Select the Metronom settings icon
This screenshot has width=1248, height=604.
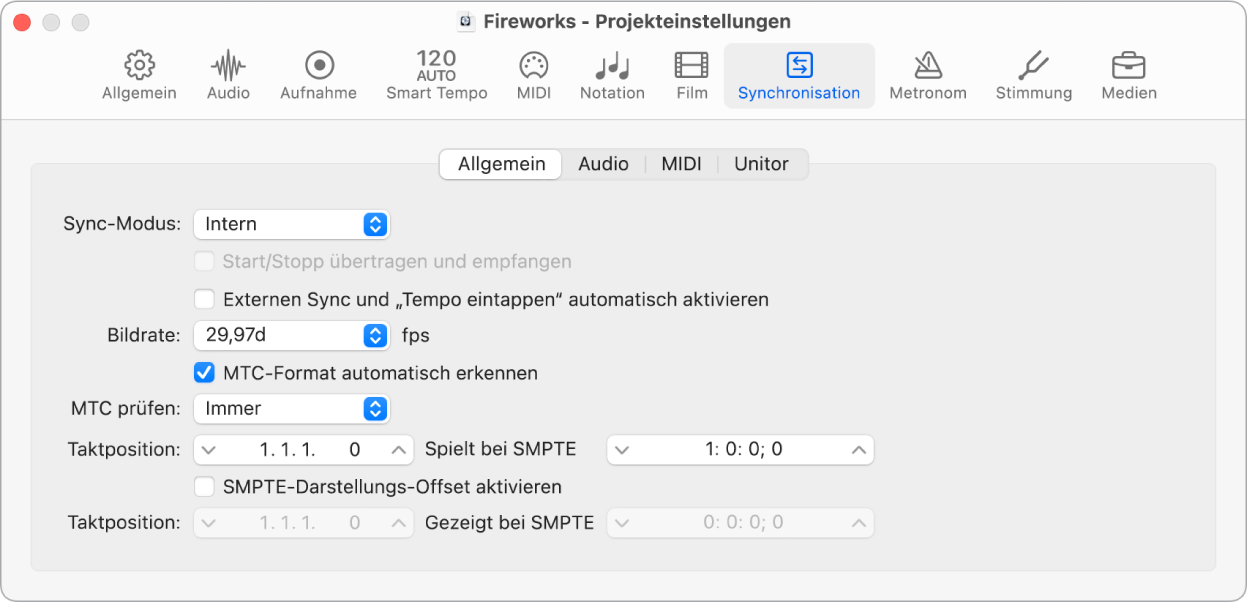[928, 75]
